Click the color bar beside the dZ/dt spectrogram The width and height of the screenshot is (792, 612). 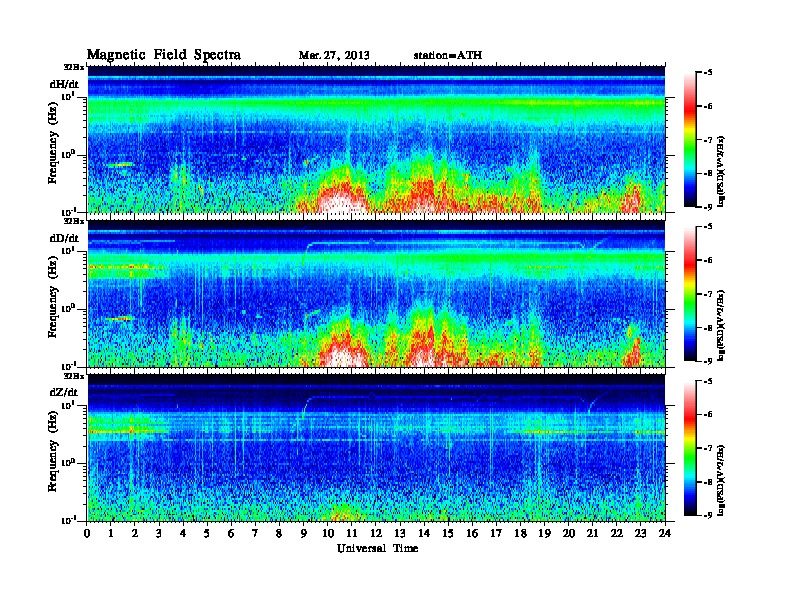click(x=690, y=448)
